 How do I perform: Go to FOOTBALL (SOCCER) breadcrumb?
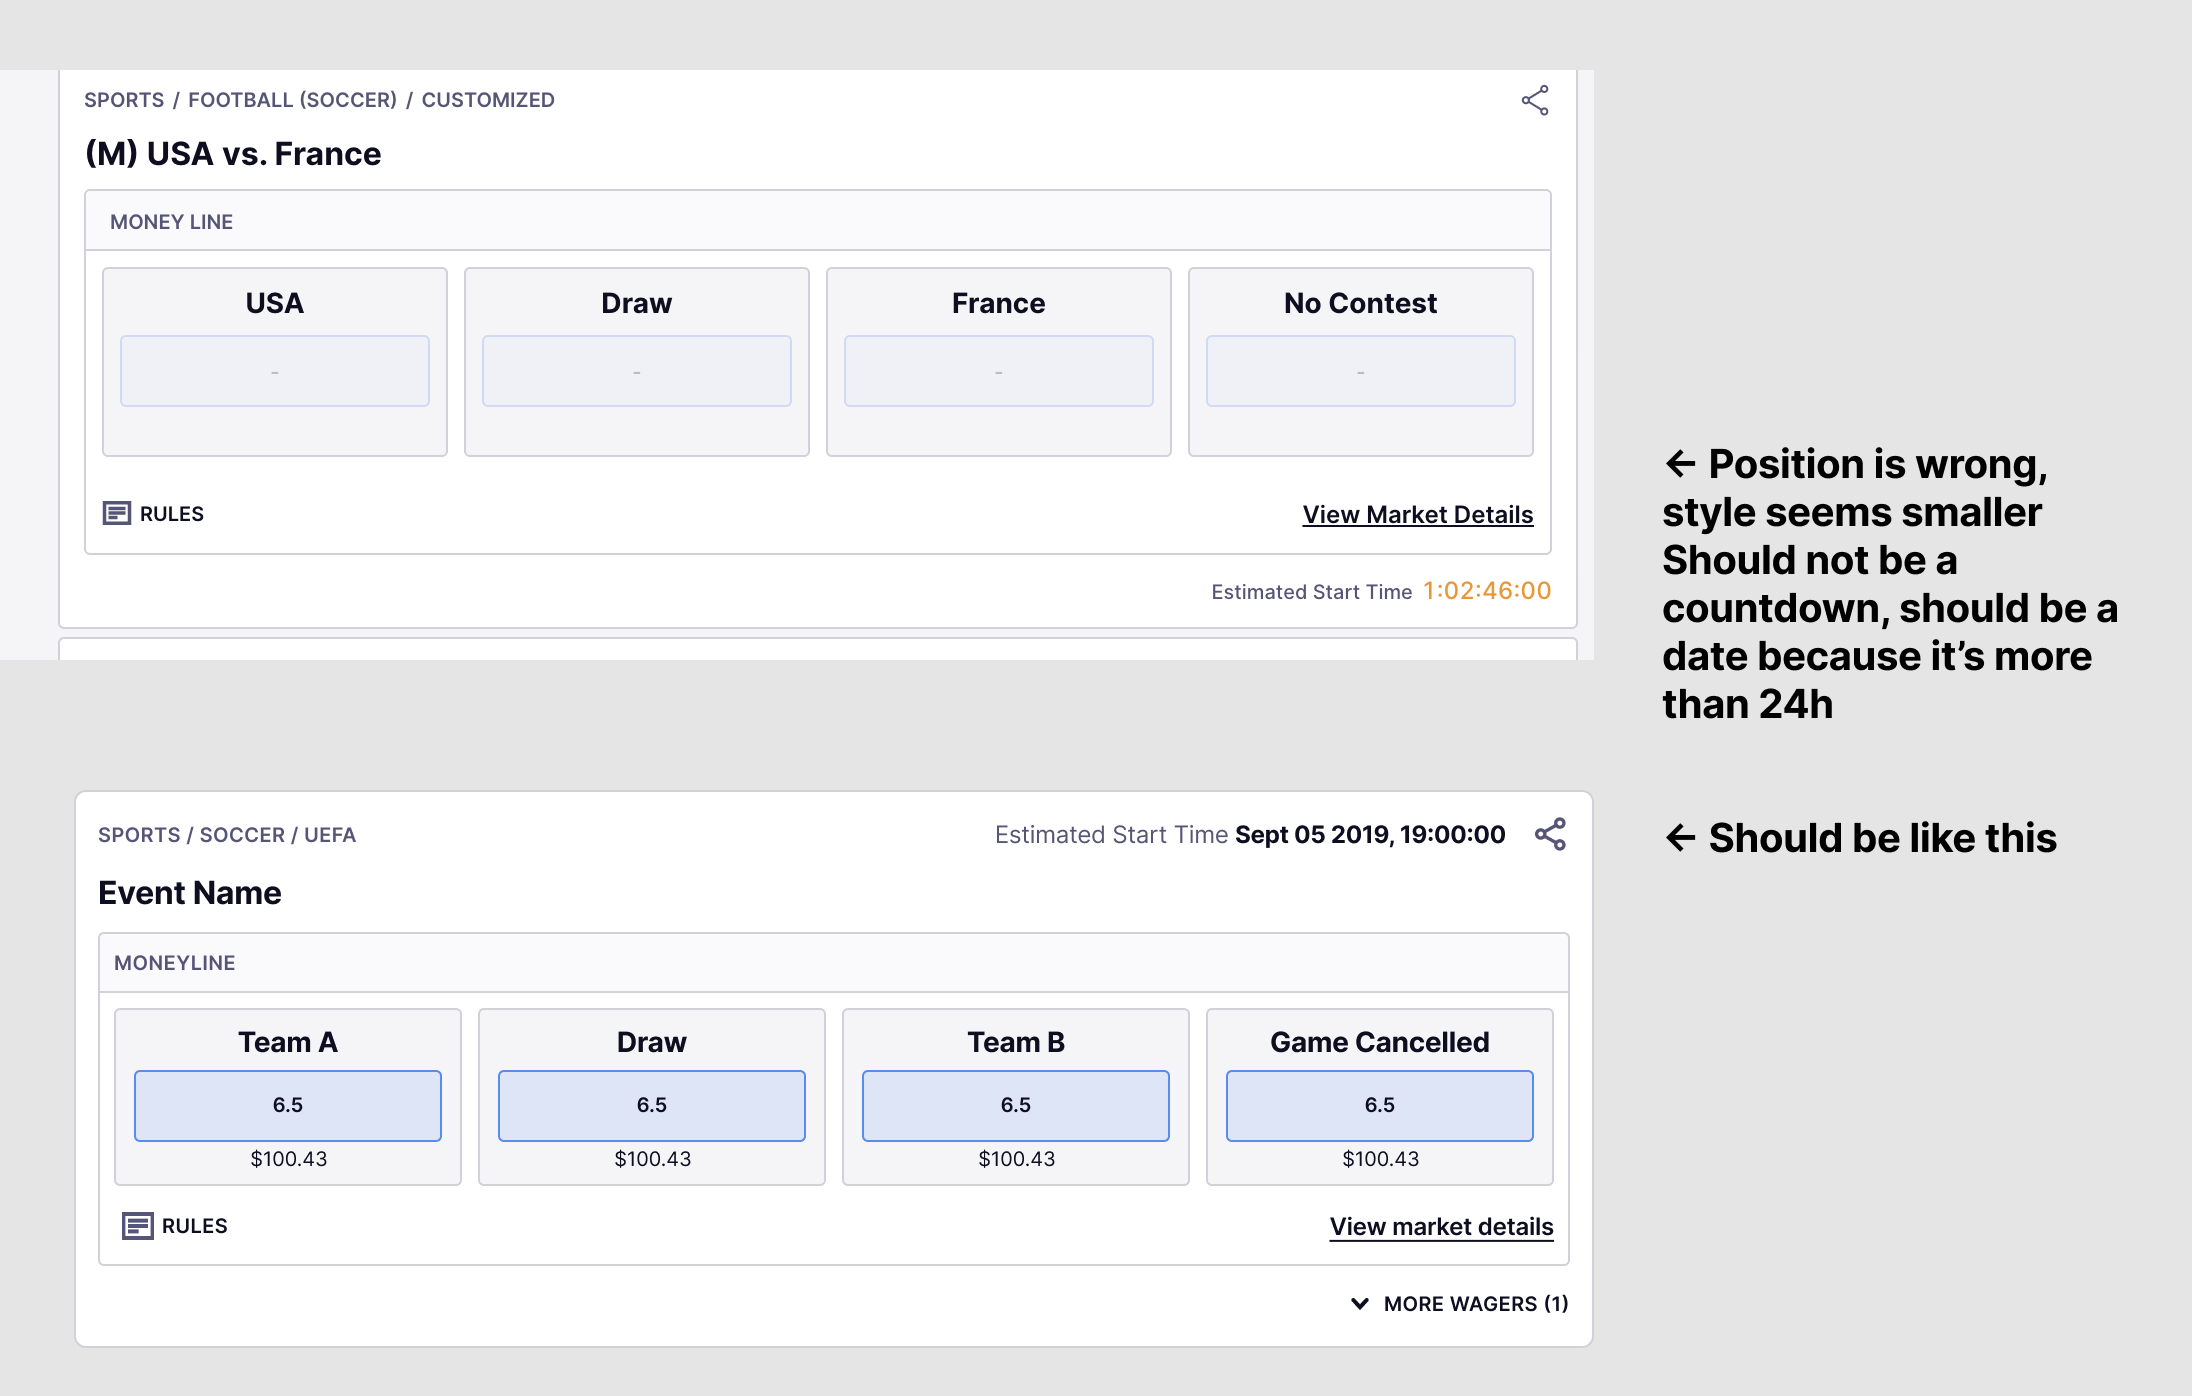pos(292,100)
